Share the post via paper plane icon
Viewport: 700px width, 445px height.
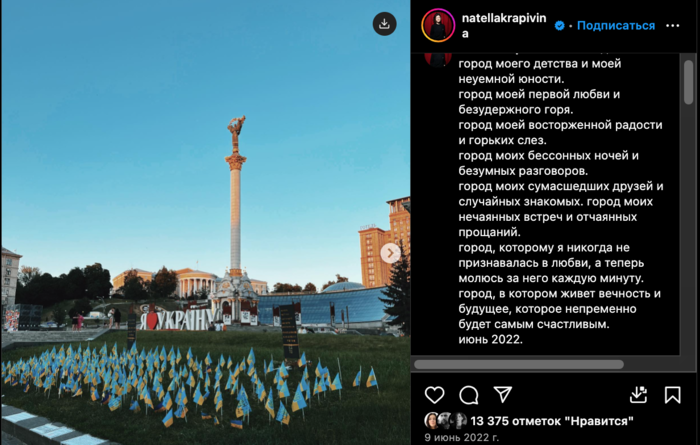(x=503, y=395)
